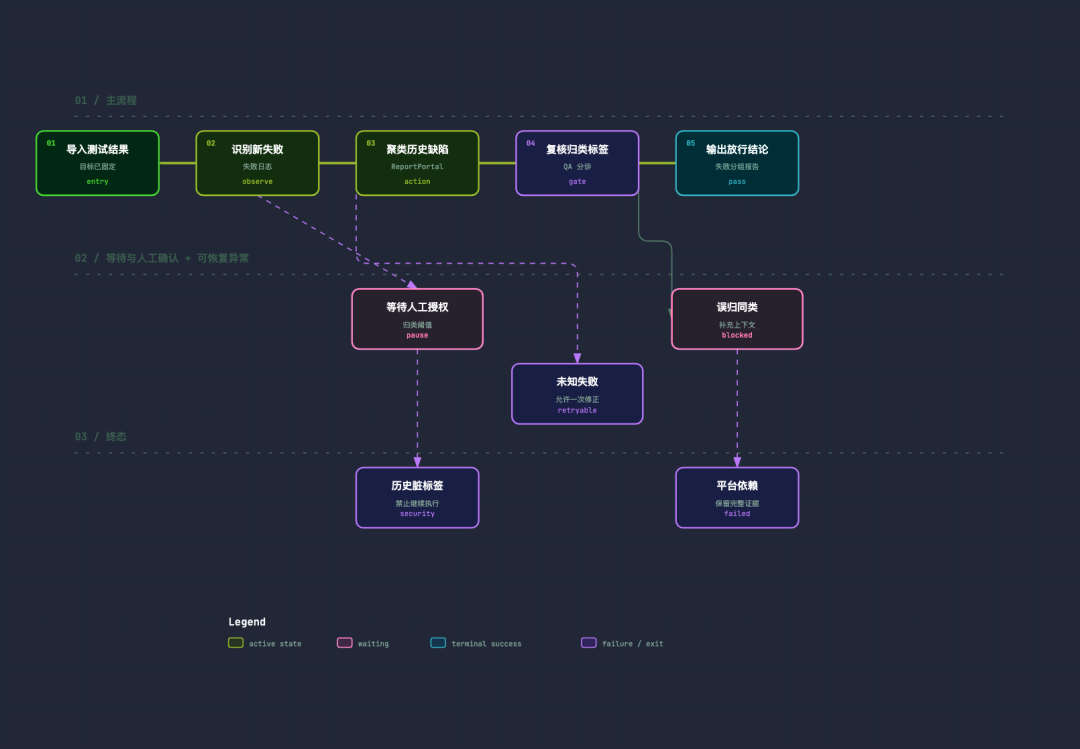Image resolution: width=1080 pixels, height=749 pixels.
Task: Click the '02 / 等待与人工确认 + 可恢复异常' label
Action: click(162, 258)
